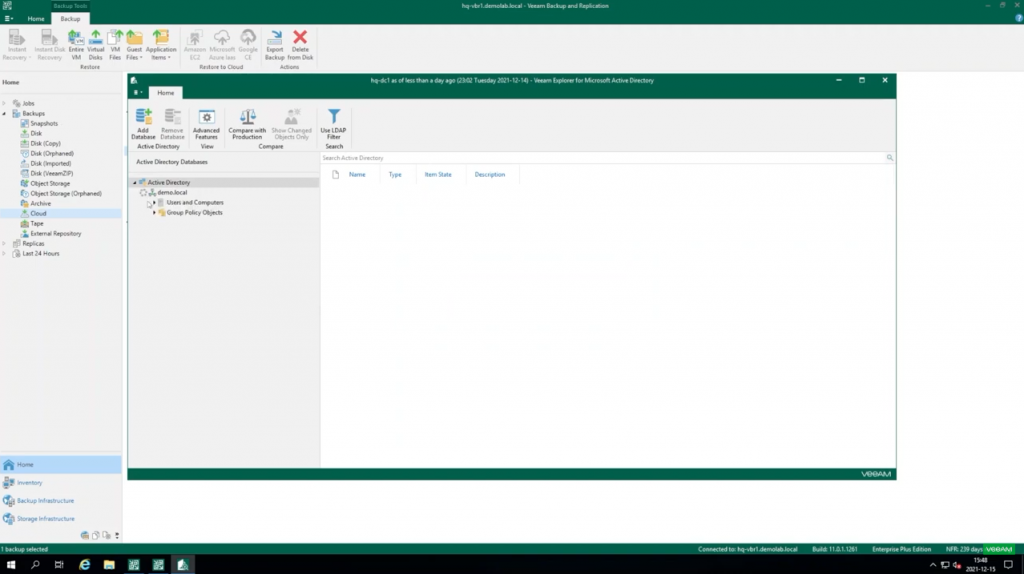Collapse the Backups tree node
The width and height of the screenshot is (1024, 574).
pyautogui.click(x=4, y=114)
